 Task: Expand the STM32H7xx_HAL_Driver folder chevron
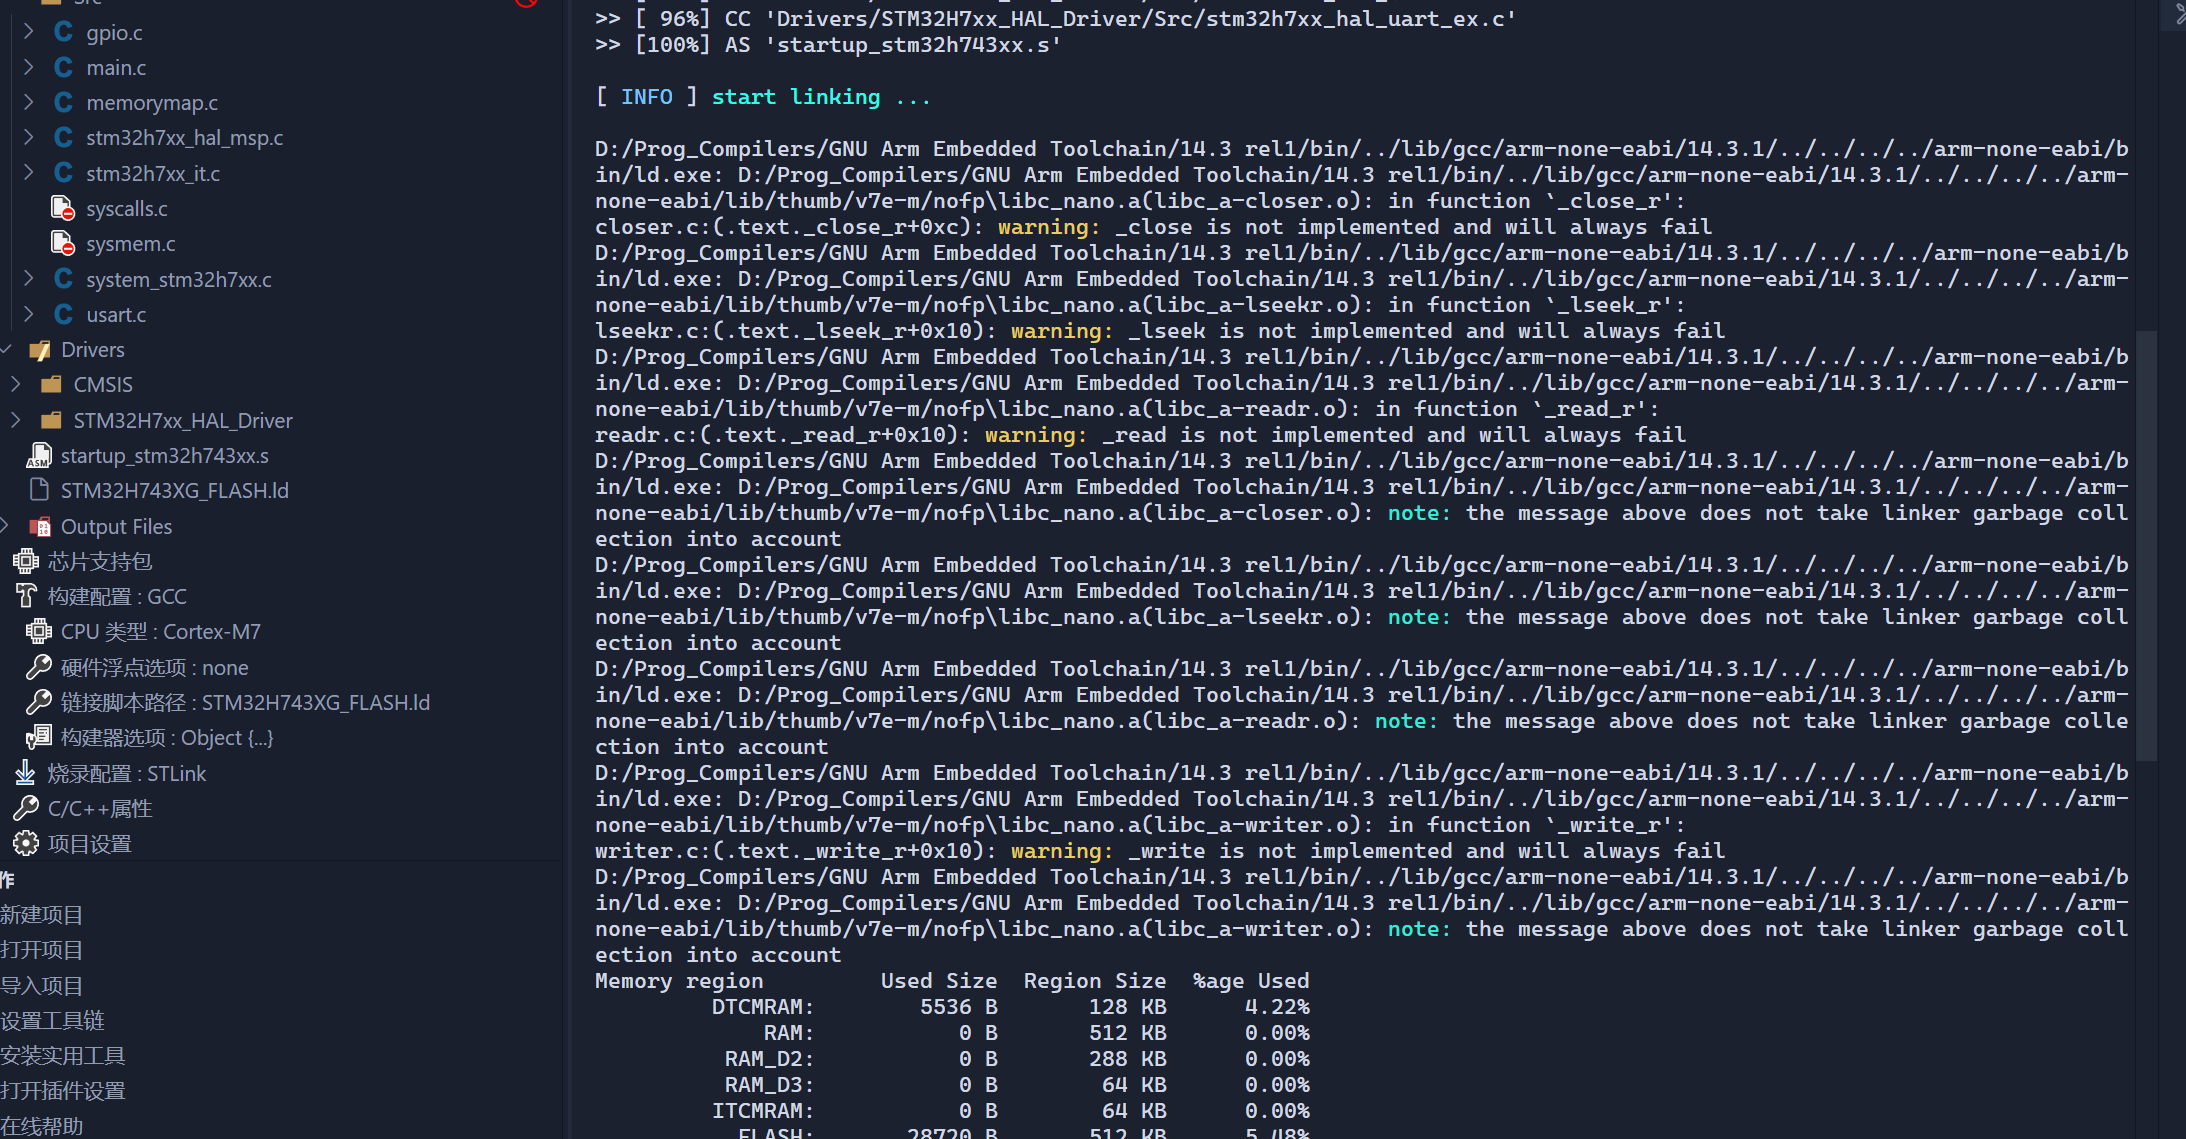click(x=16, y=420)
